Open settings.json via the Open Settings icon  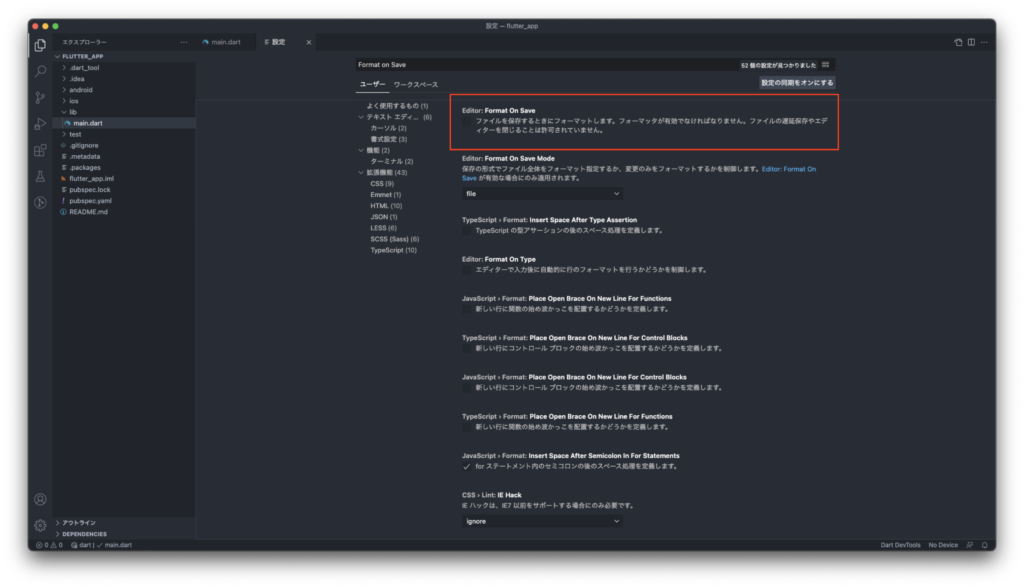(x=958, y=42)
